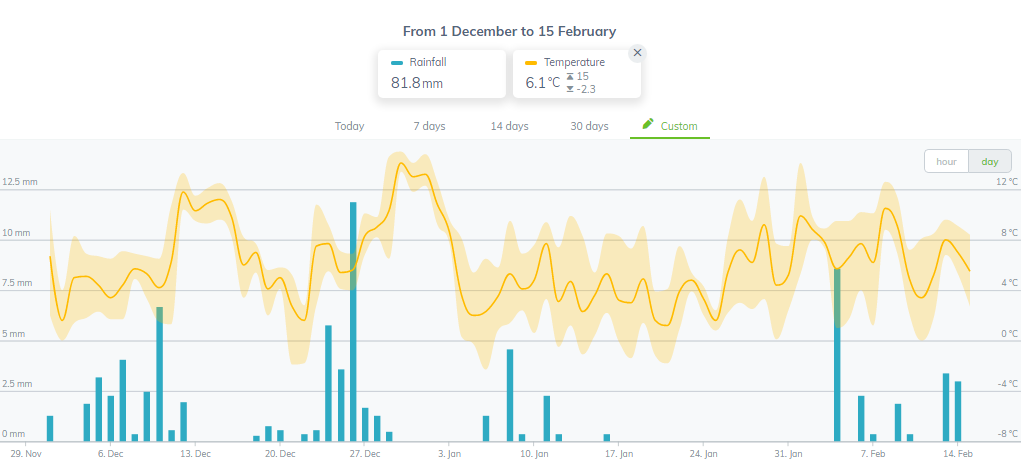The image size is (1021, 473).
Task: Select the Today range tab
Action: click(x=350, y=126)
